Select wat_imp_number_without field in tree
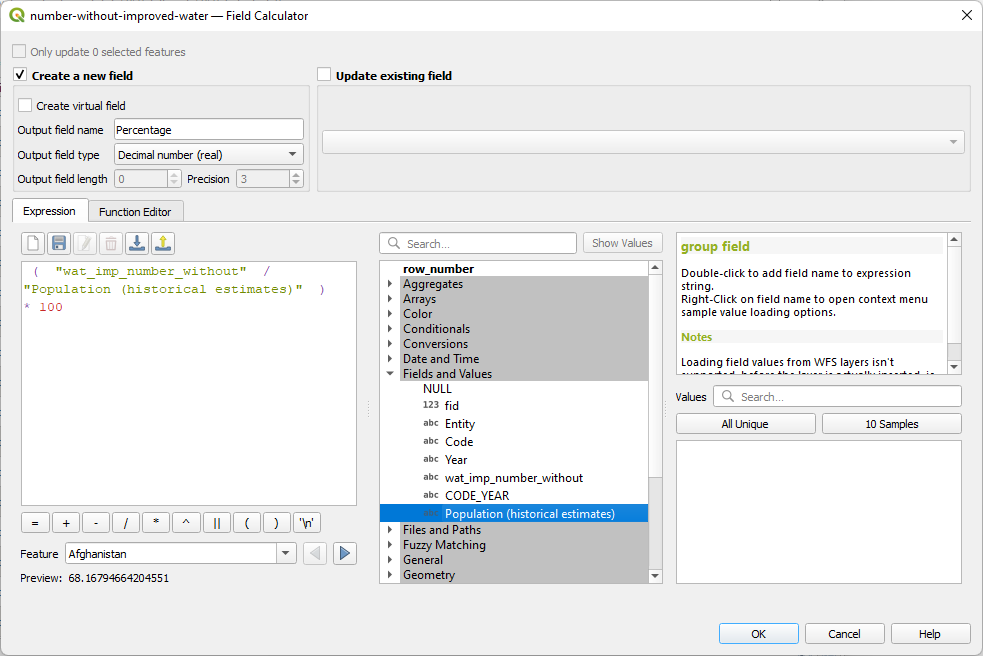Screen dimensions: 983x656 point(513,478)
